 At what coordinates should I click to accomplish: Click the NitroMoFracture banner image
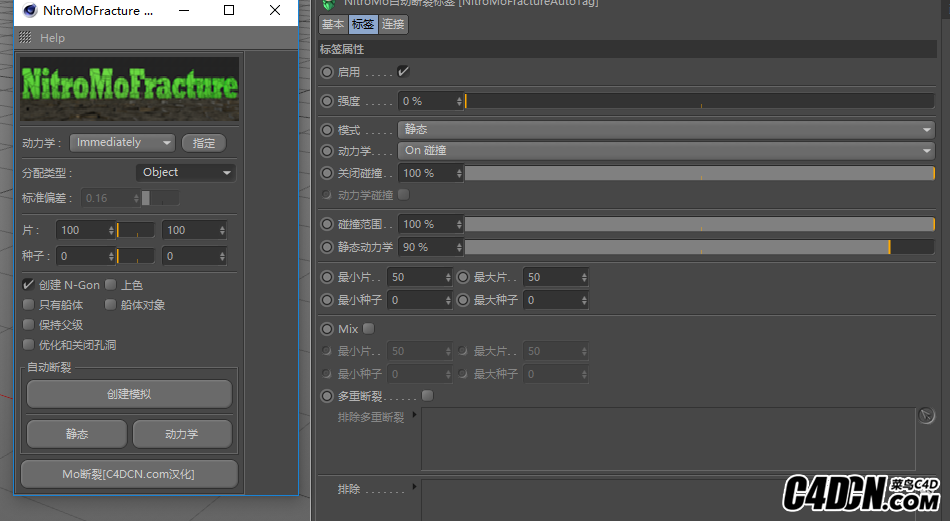tap(130, 89)
